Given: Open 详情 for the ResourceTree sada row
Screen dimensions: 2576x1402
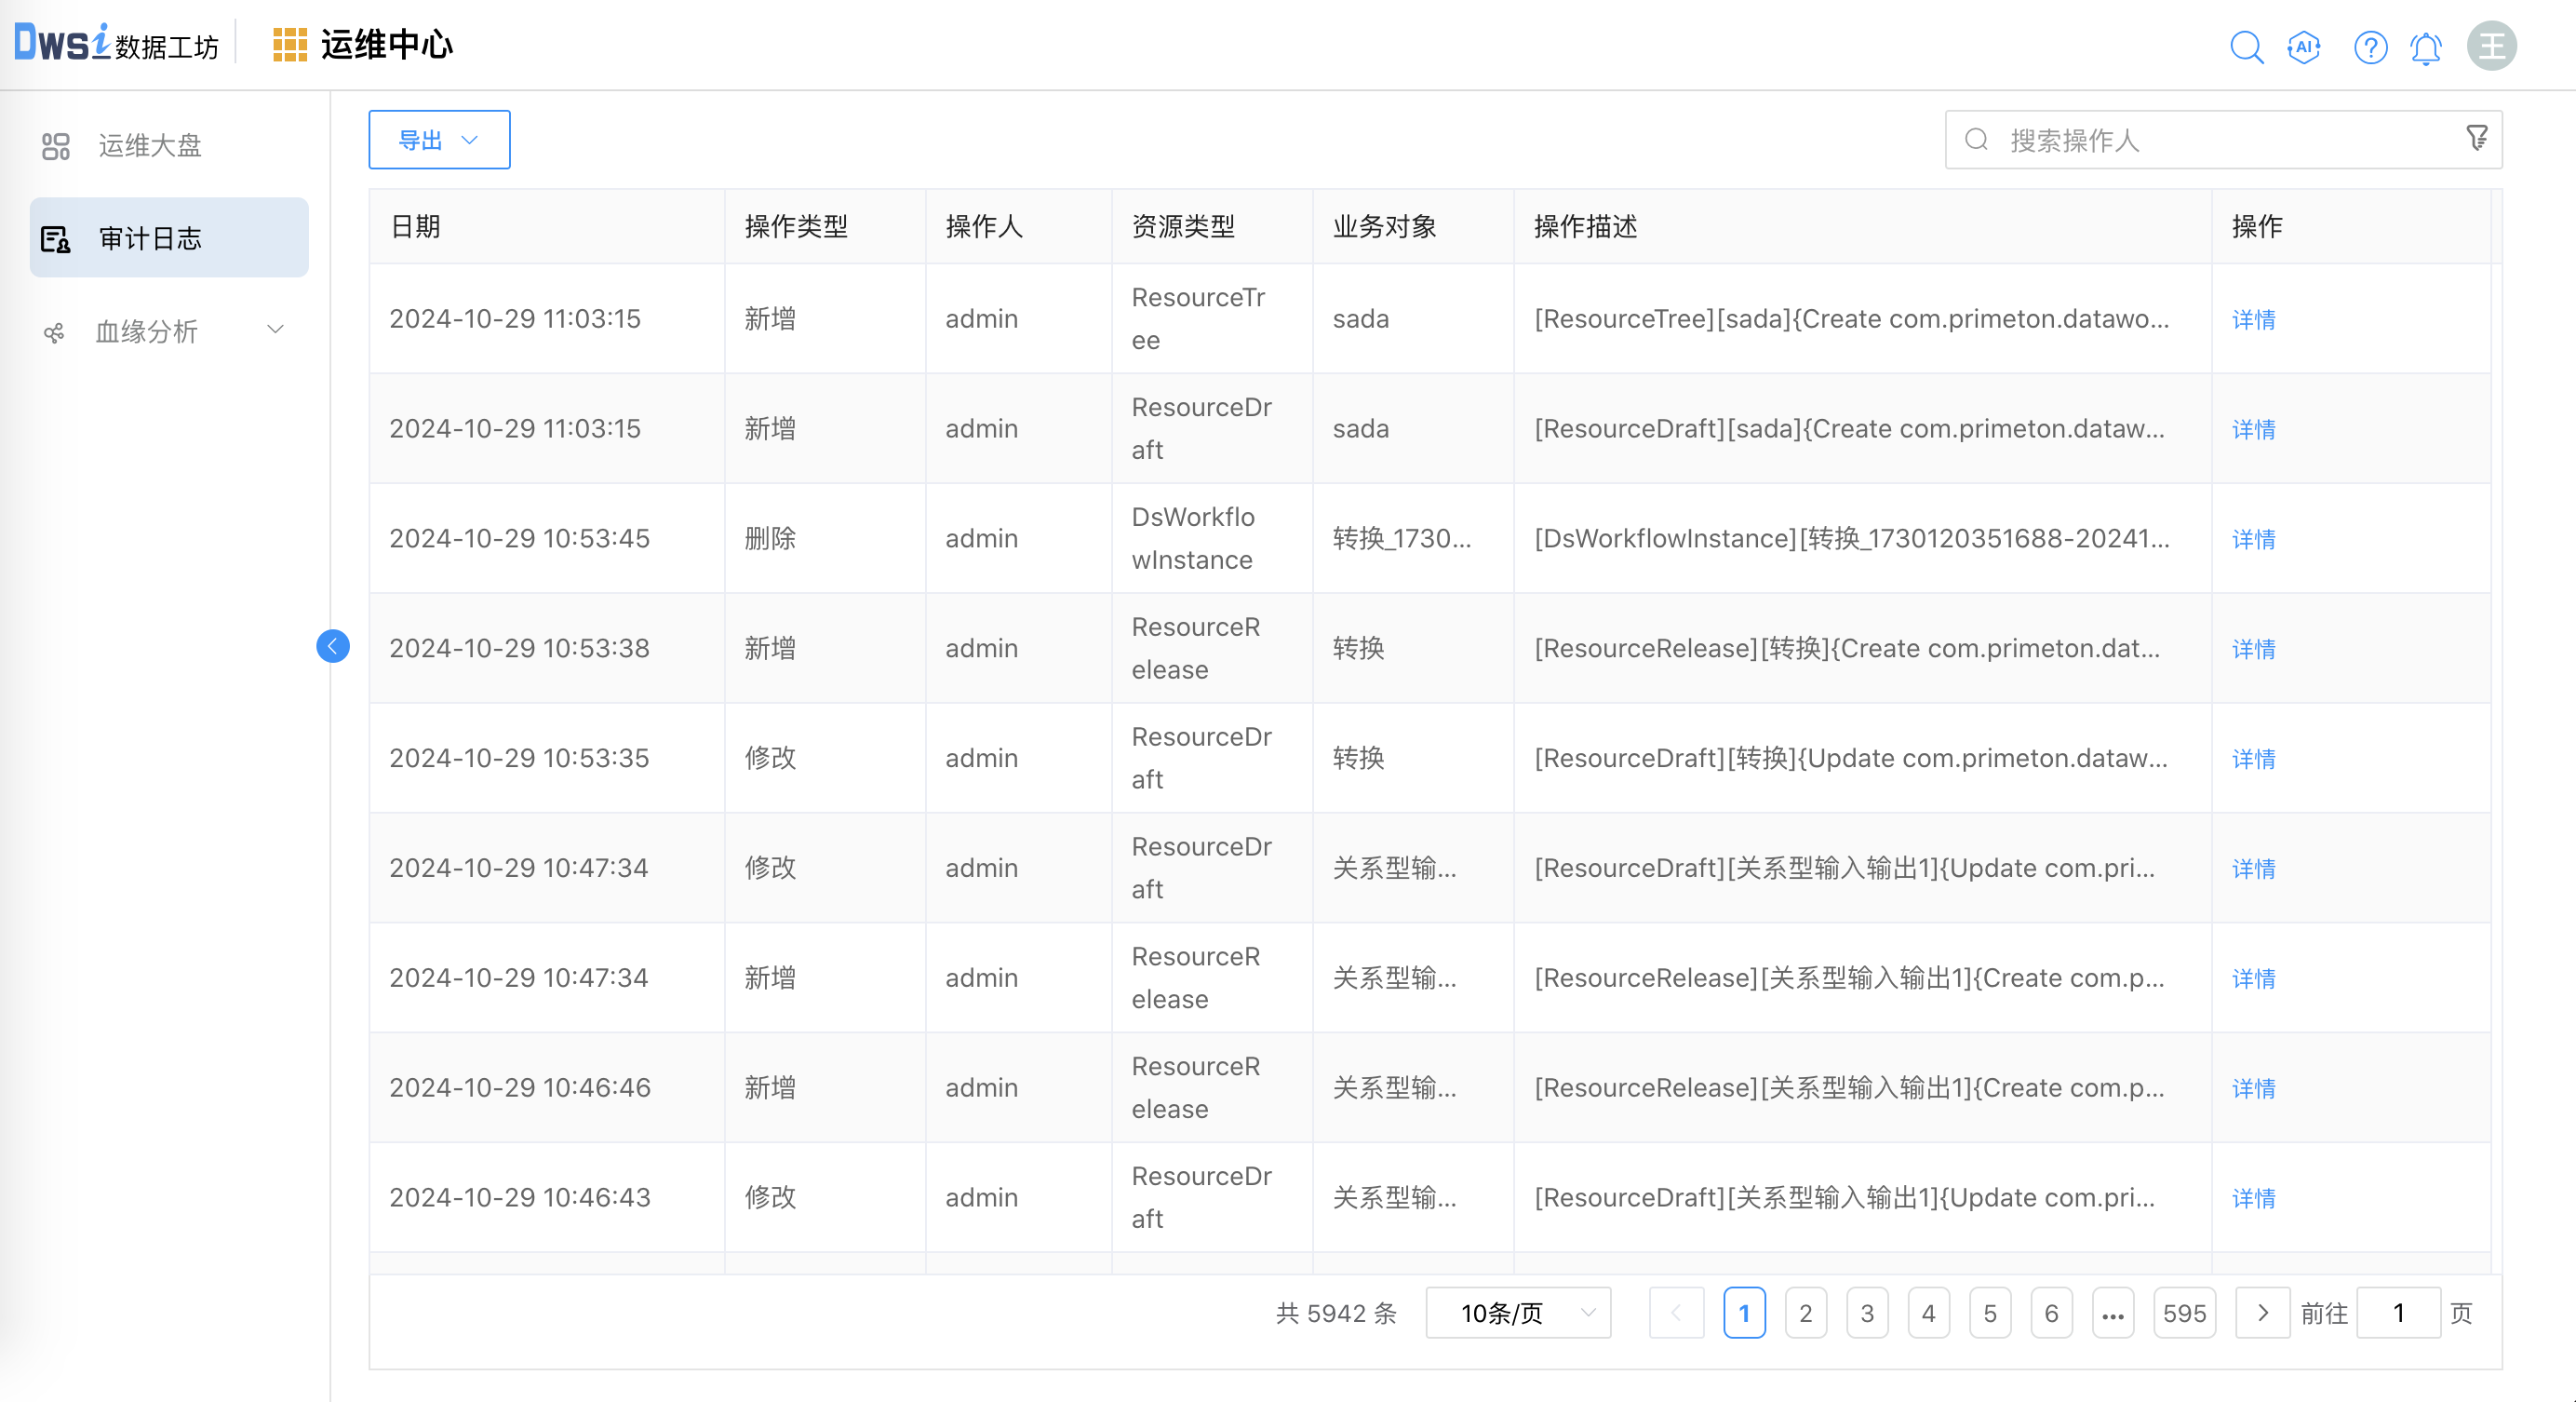Looking at the screenshot, I should pyautogui.click(x=2253, y=319).
